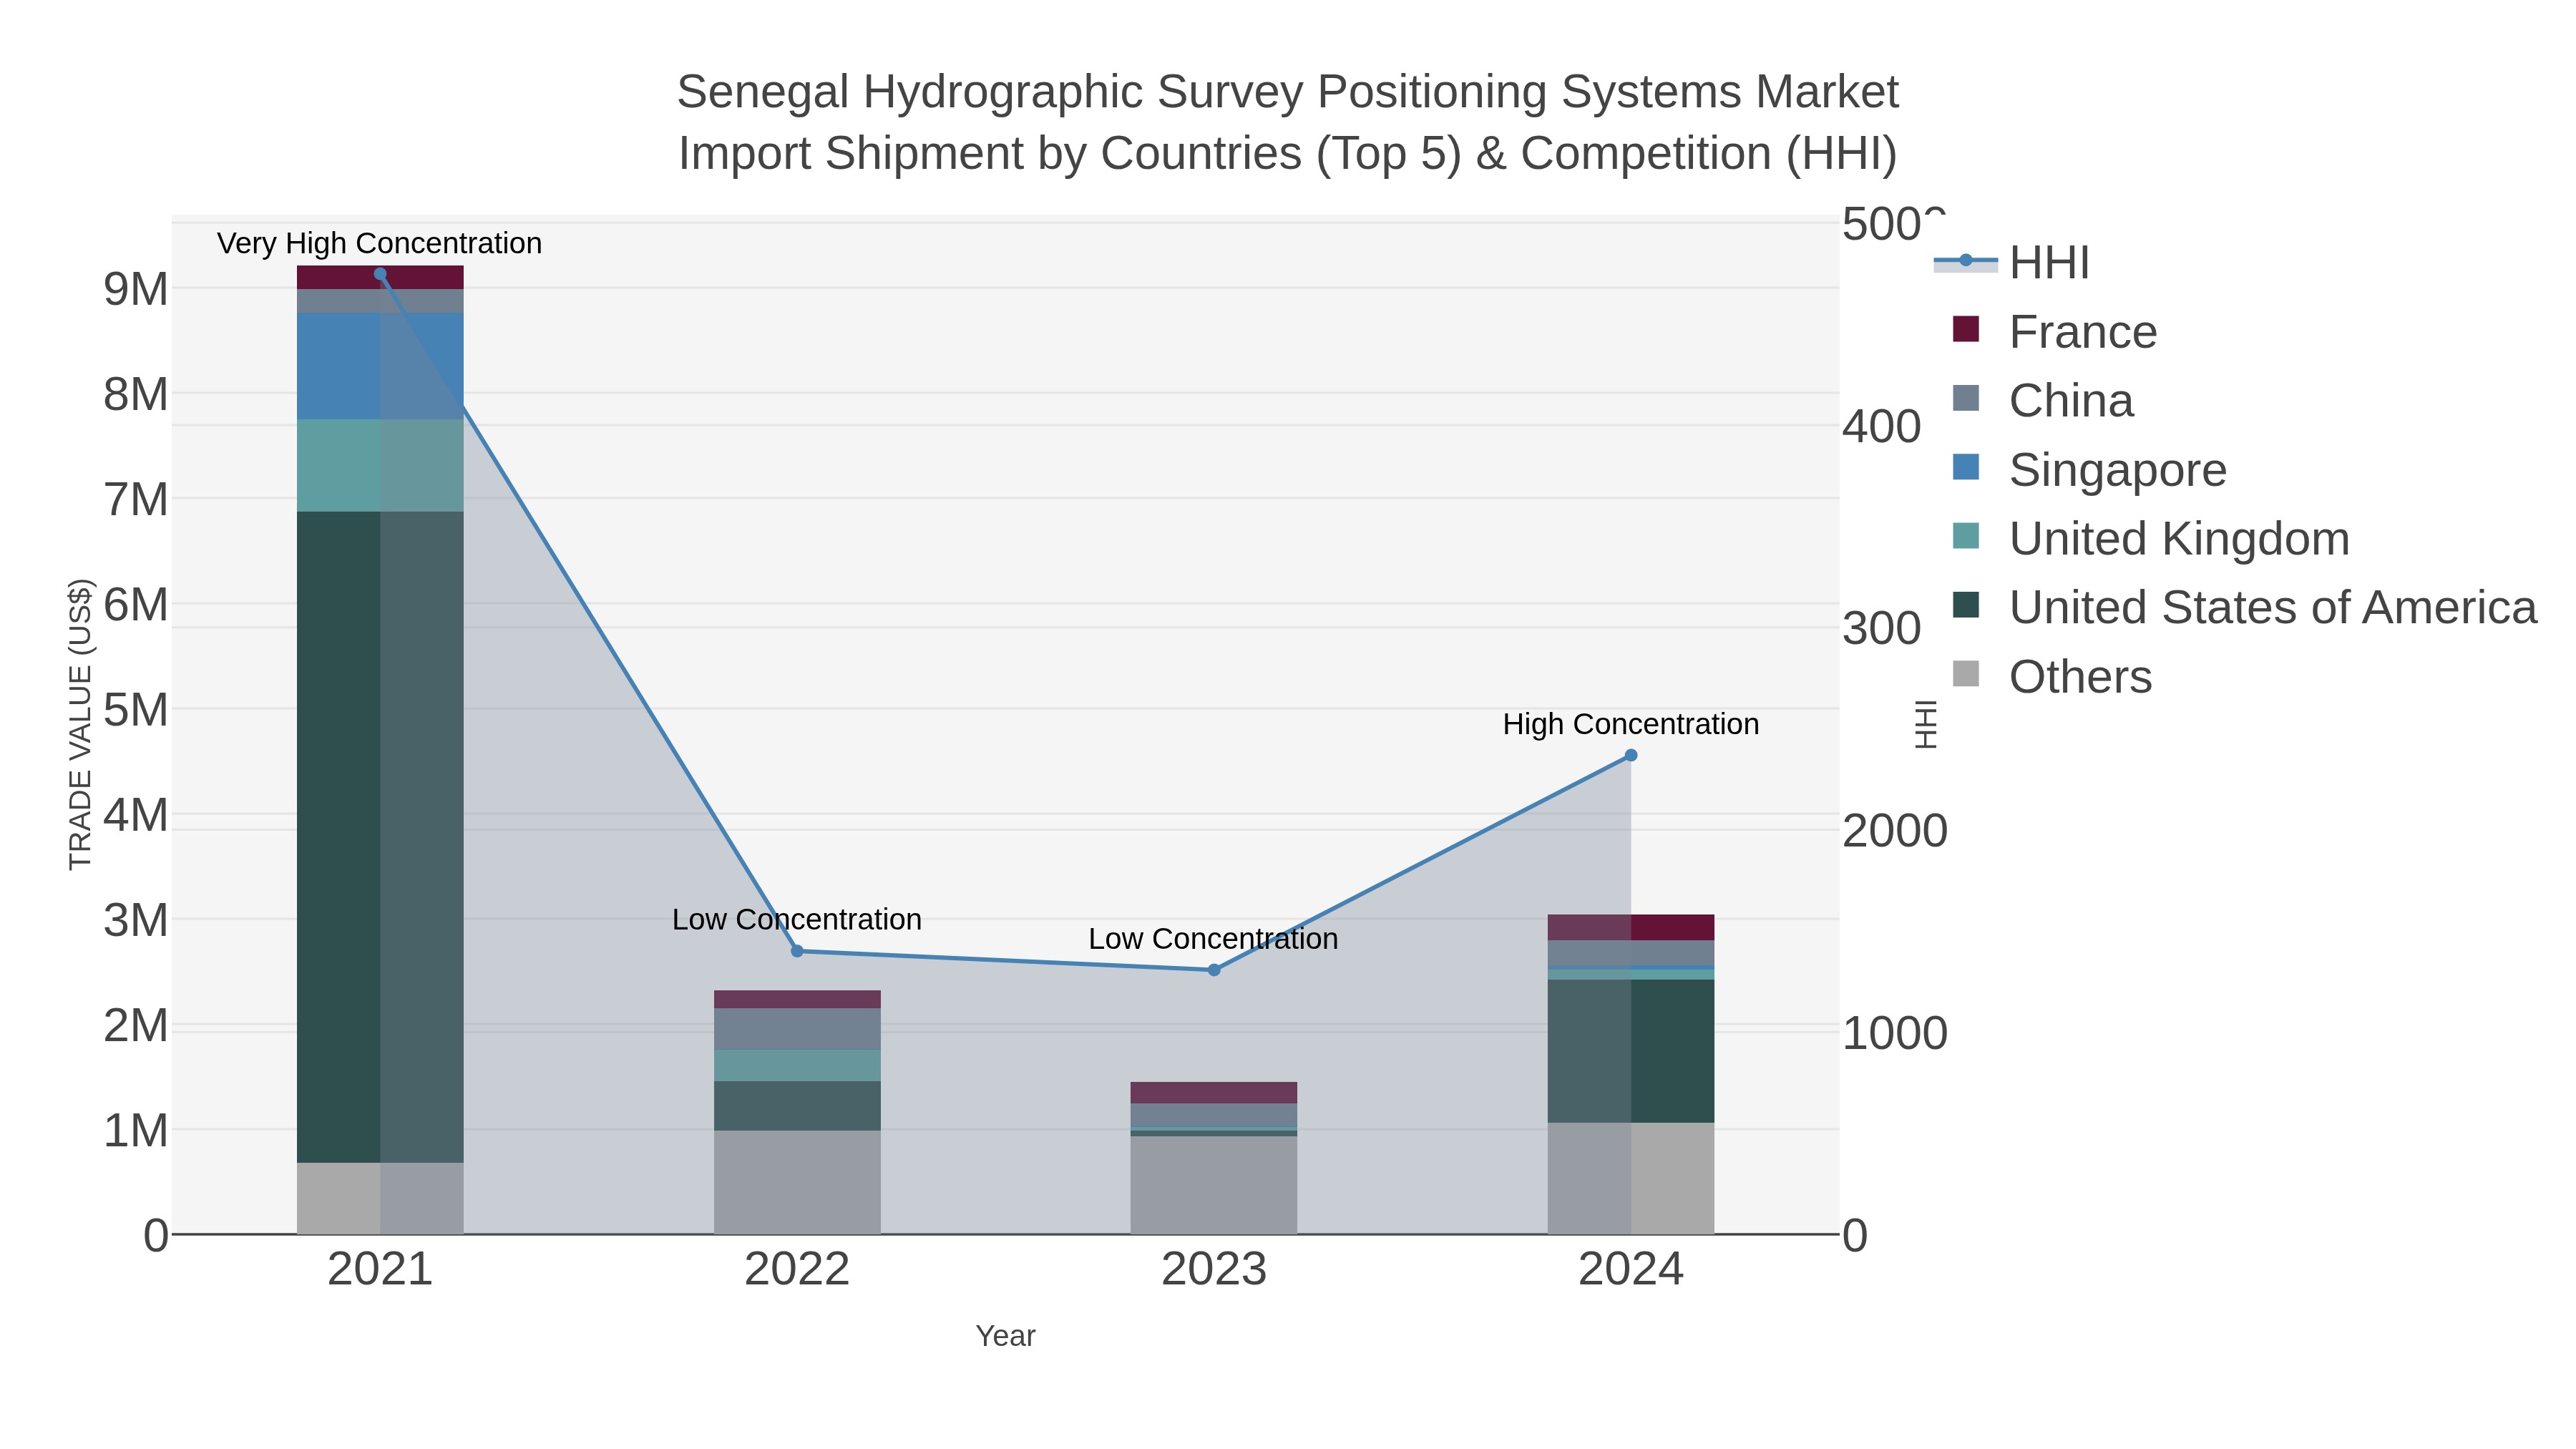Click the 'Year' x-axis title
The height and width of the screenshot is (1449, 2576).
tap(1006, 1336)
